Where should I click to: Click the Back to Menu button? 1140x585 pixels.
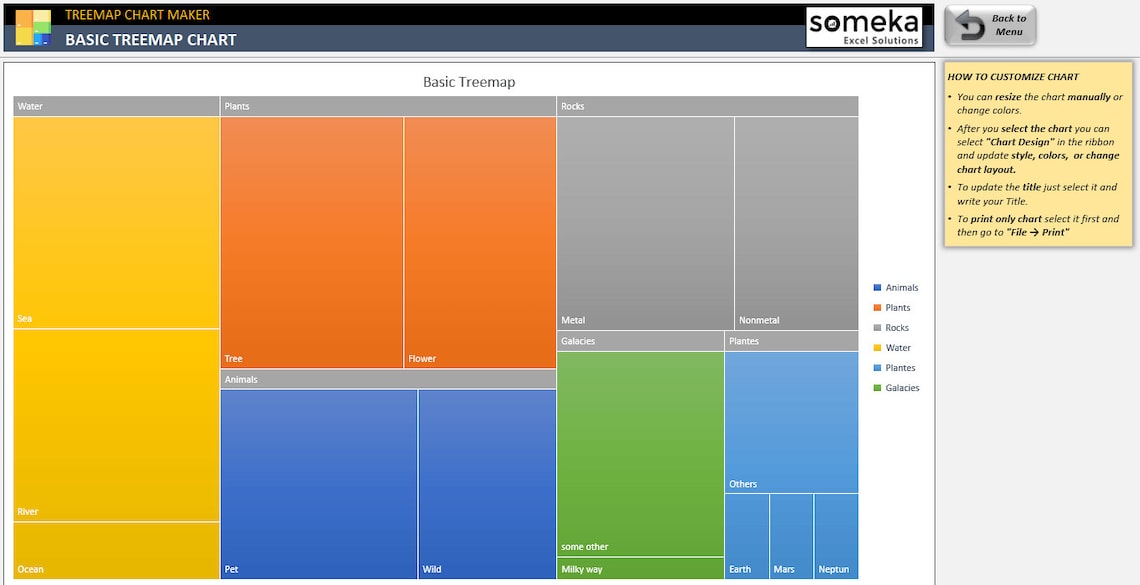[990, 25]
